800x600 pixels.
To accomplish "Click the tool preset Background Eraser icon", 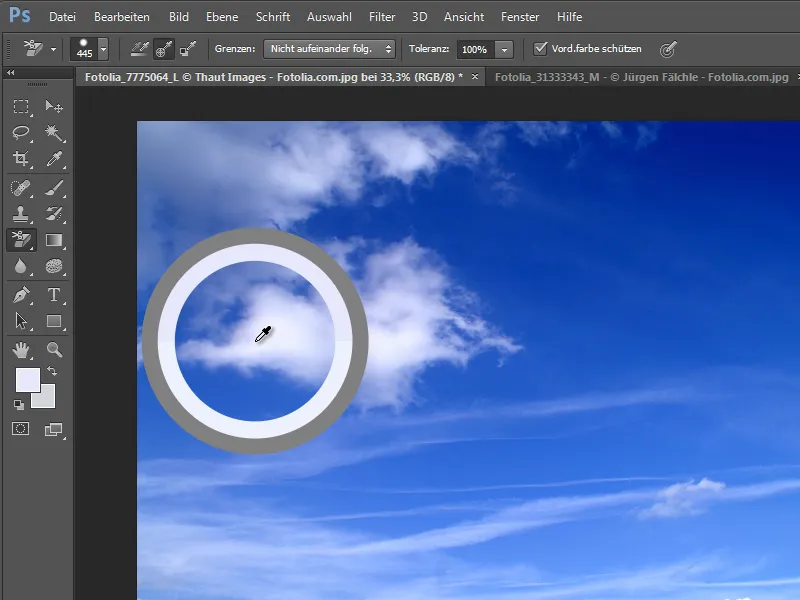I will [x=34, y=49].
